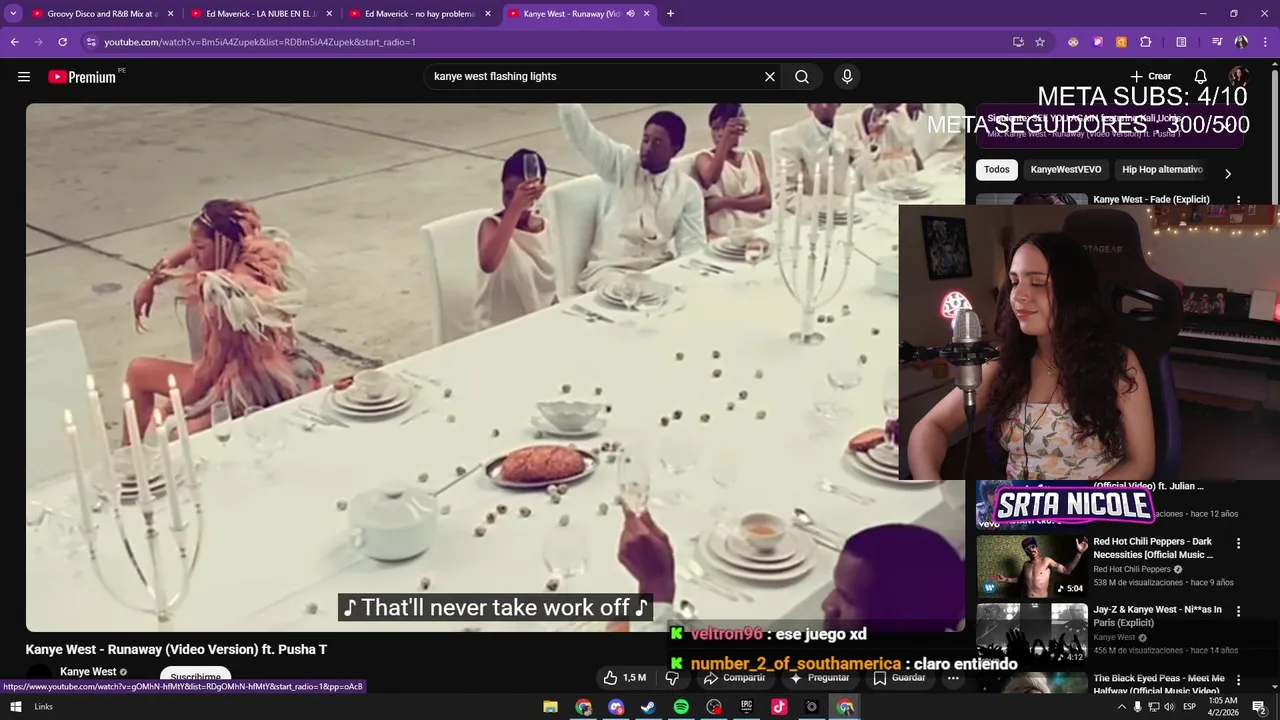Open Black Eyed Peas - Meet Me Halfway title
The image size is (1280, 720).
[x=1159, y=685]
